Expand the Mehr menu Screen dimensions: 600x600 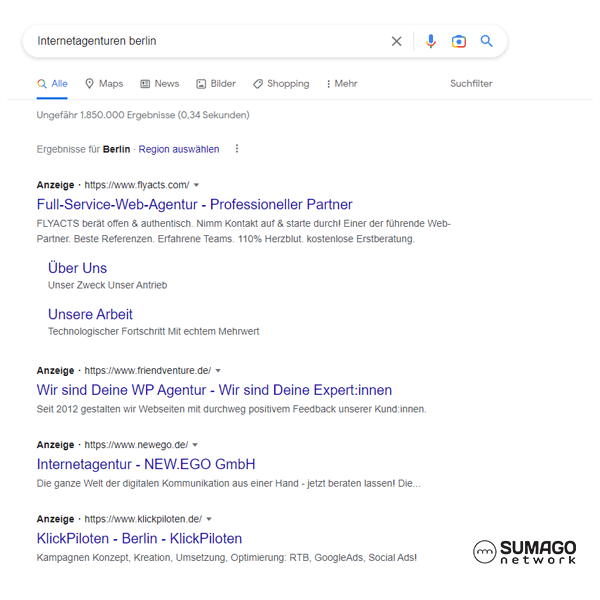tap(342, 83)
